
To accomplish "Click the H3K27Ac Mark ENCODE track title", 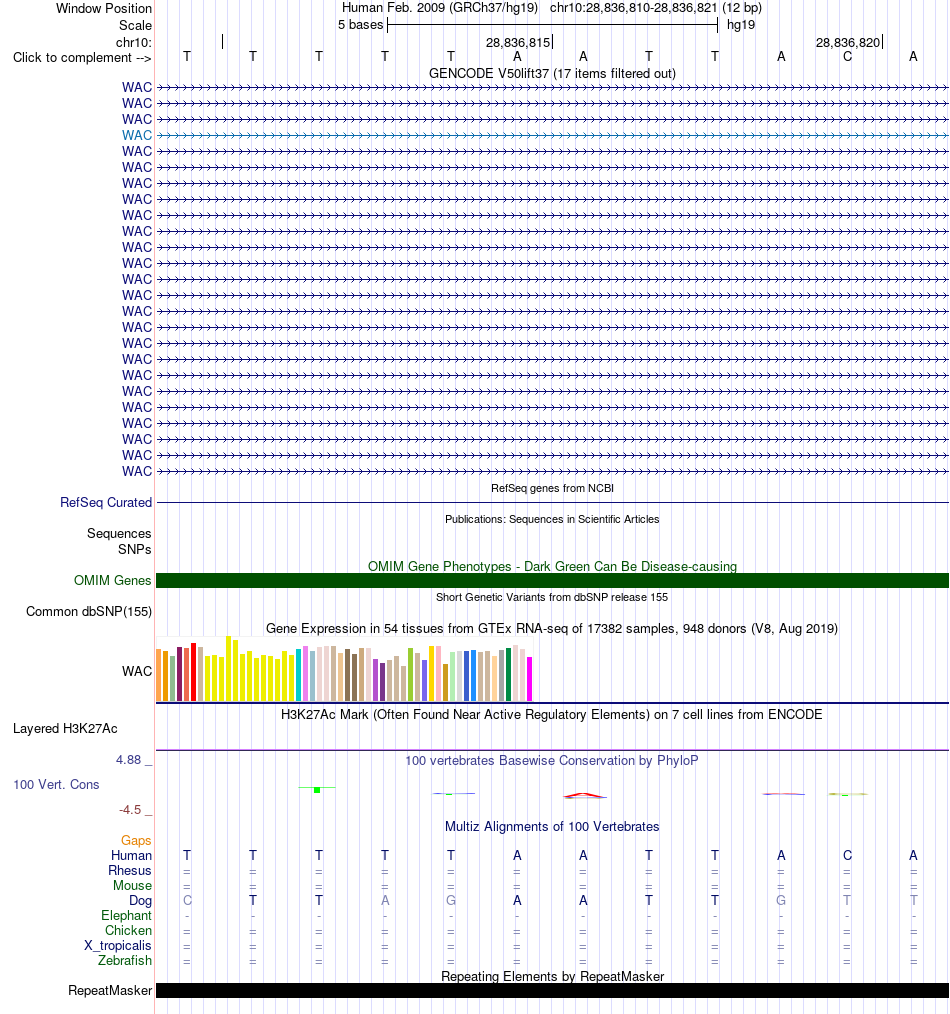I will 552,715.
